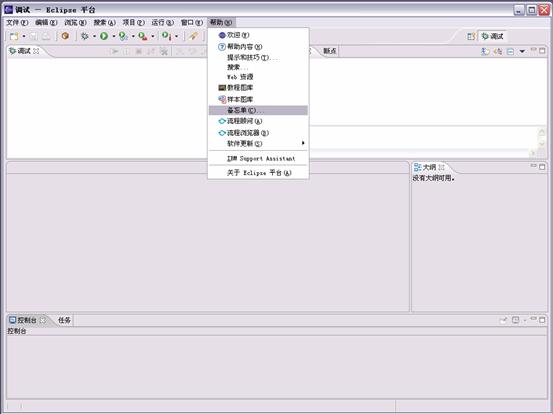This screenshot has width=553, height=414.
Task: Choose 关于 Eclipse 平台 in Help menu
Action: (x=258, y=173)
